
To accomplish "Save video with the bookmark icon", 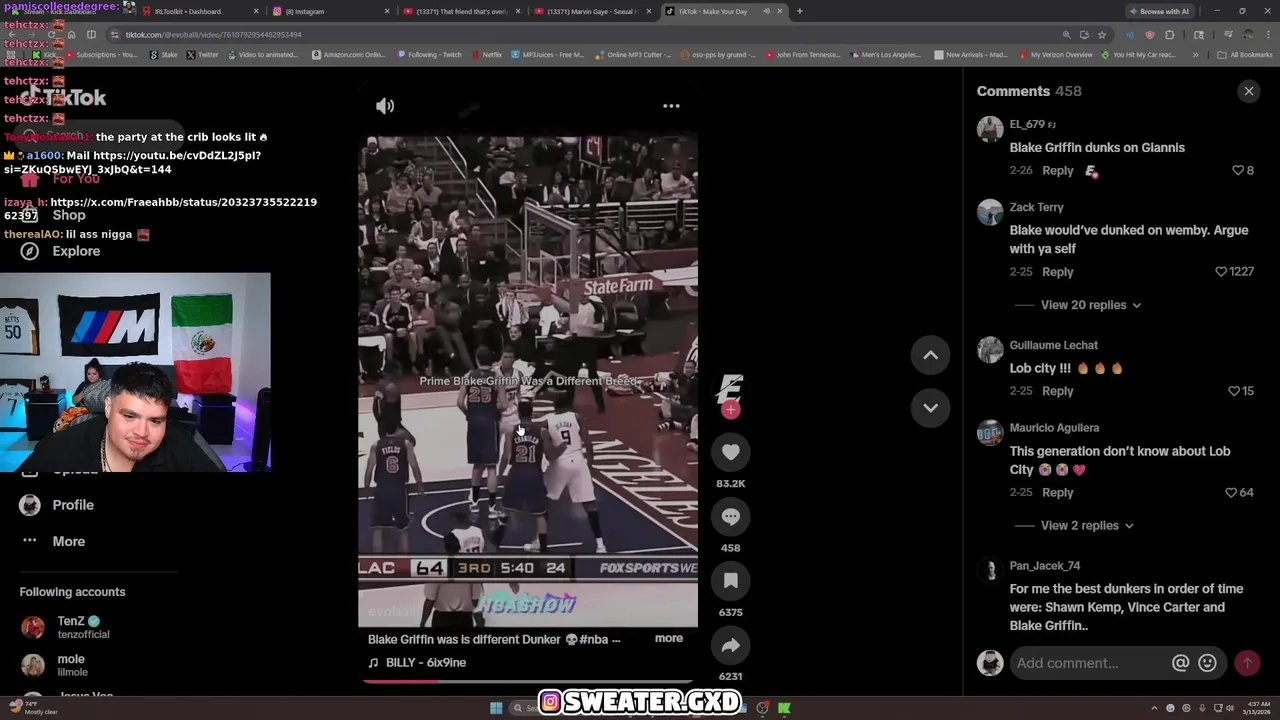I will 731,581.
